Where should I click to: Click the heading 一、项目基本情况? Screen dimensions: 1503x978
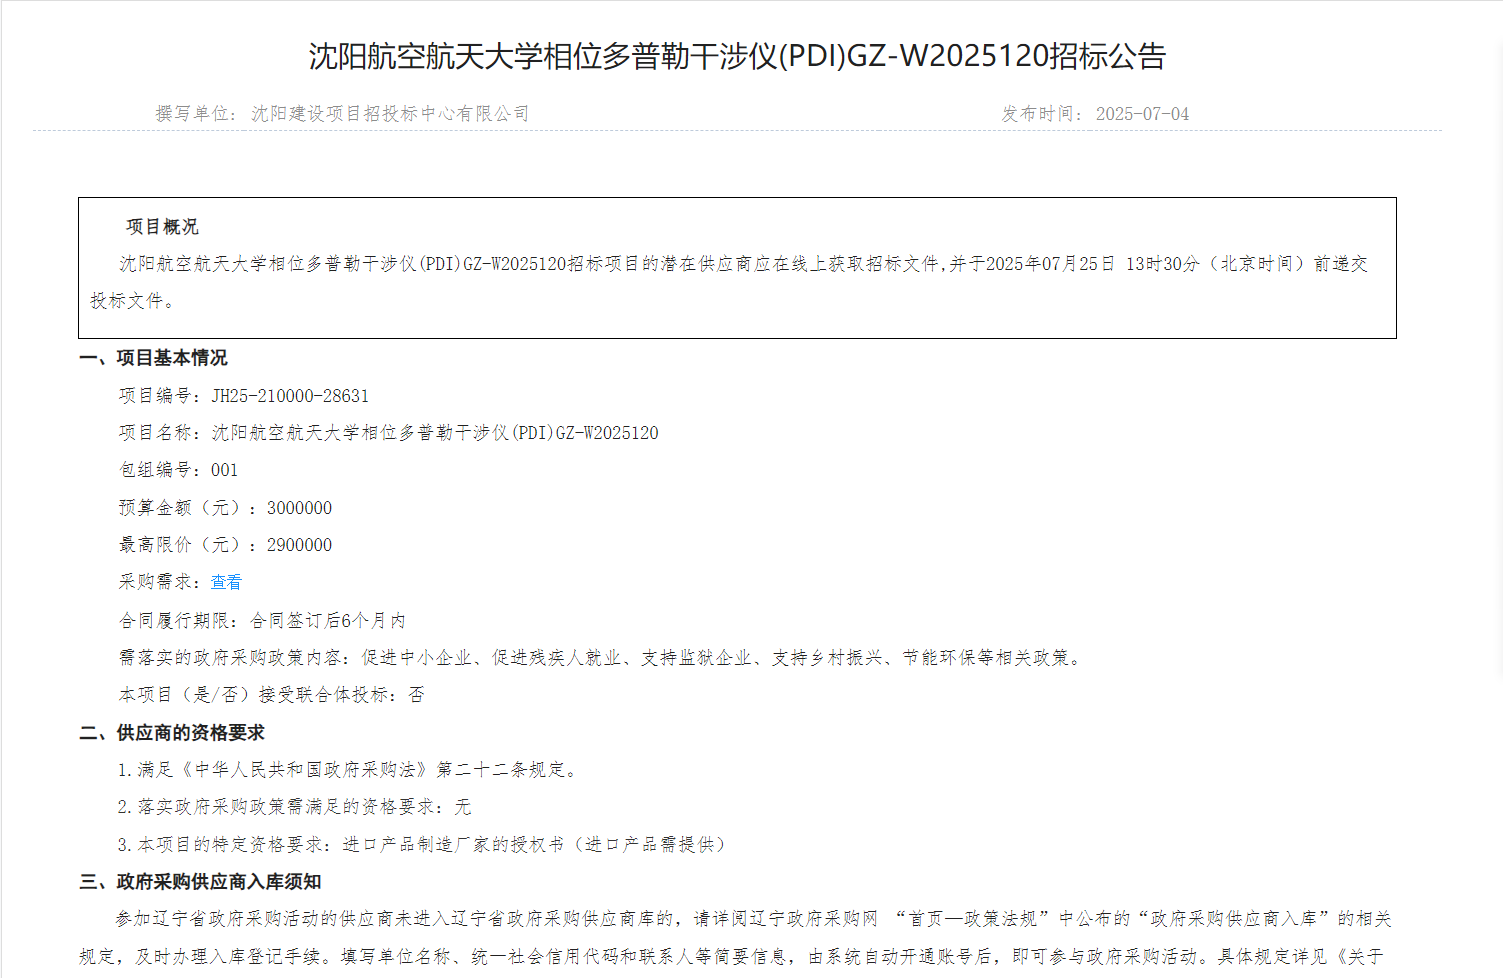[x=154, y=358]
